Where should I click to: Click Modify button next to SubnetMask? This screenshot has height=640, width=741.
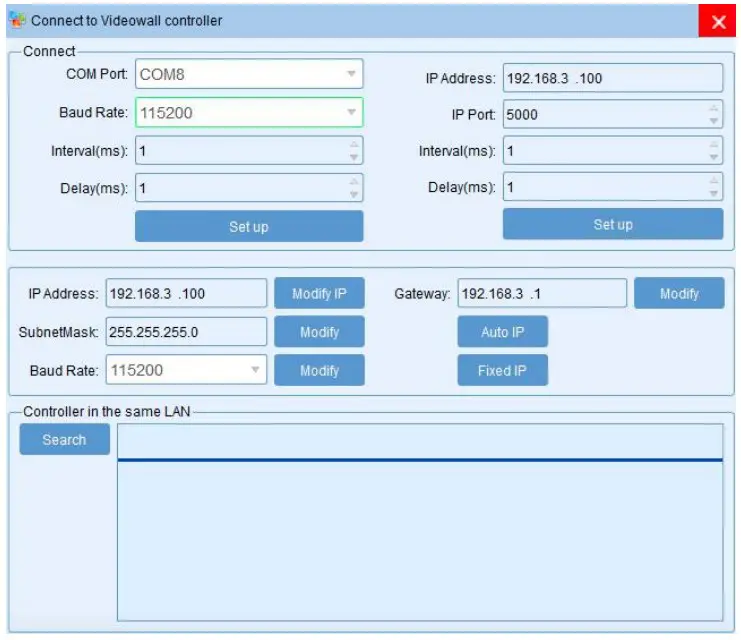pyautogui.click(x=319, y=332)
